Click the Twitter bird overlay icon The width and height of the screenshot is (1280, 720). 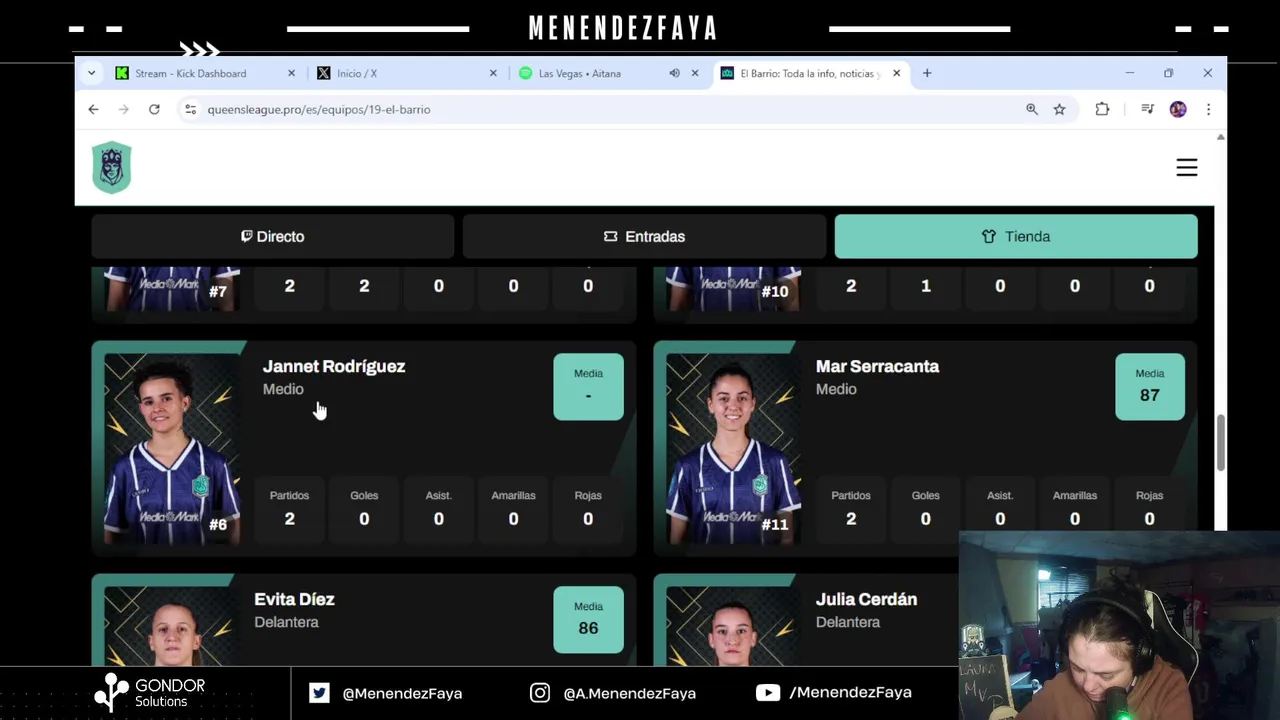click(319, 692)
